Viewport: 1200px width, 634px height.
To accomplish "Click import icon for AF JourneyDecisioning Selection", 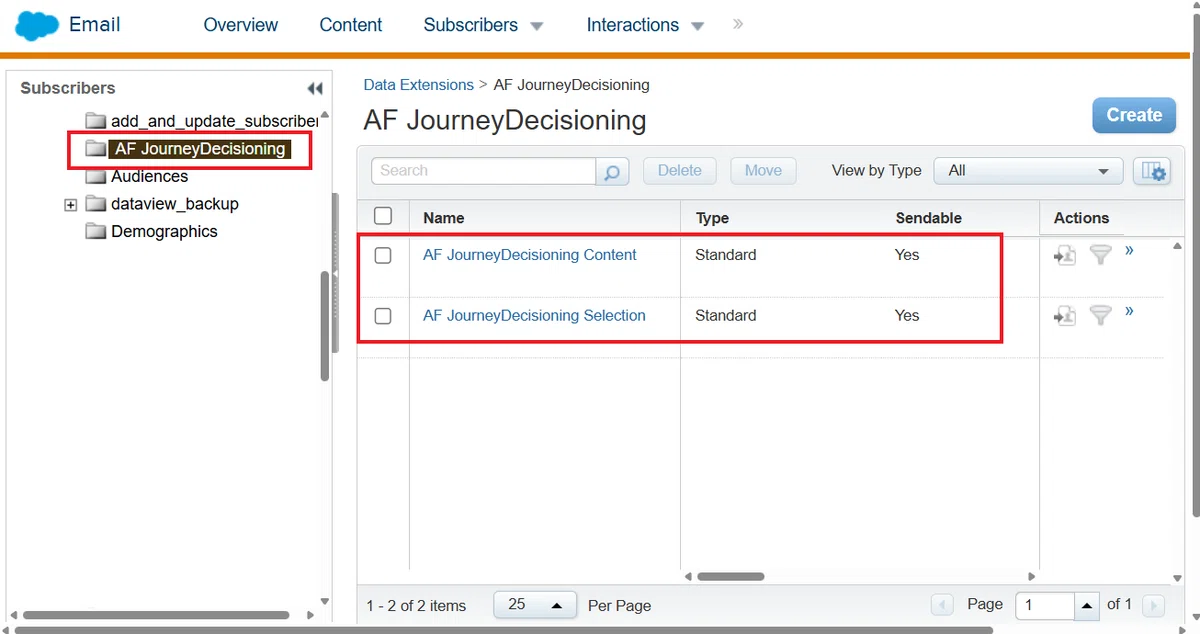I will coord(1064,316).
